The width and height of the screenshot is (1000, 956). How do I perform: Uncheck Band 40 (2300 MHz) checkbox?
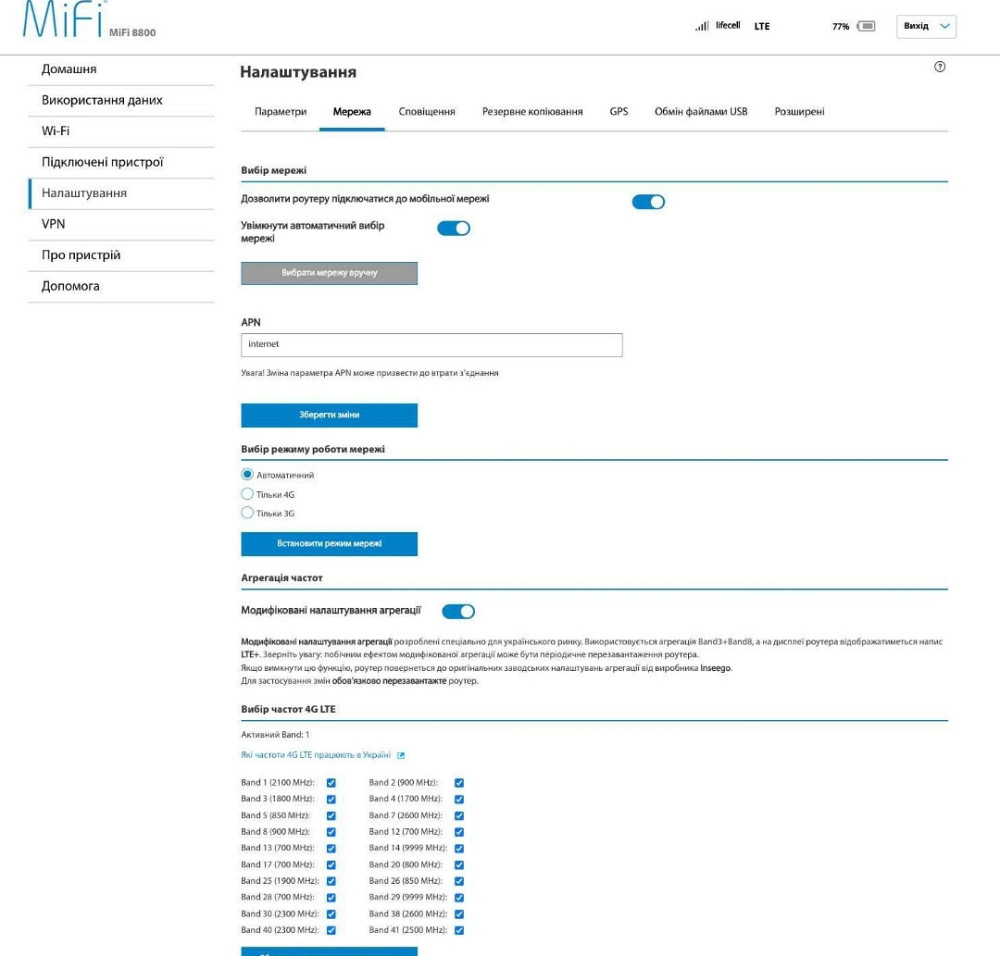(x=331, y=930)
